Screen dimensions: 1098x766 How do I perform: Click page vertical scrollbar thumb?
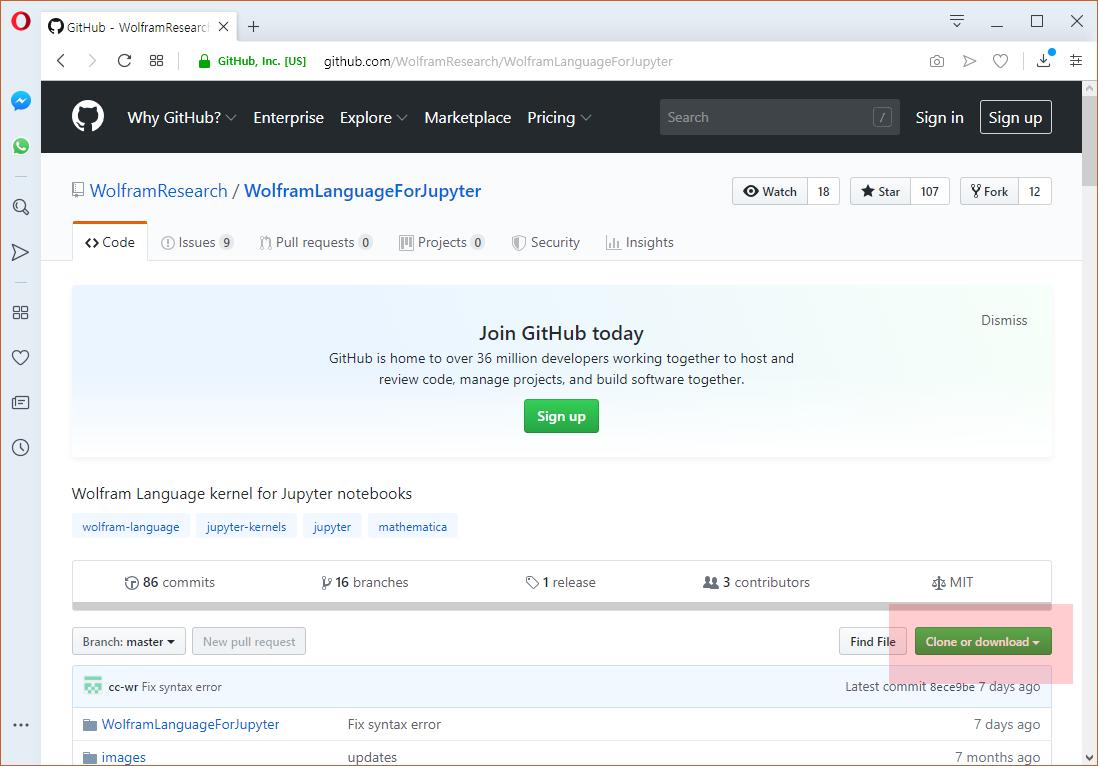1090,141
